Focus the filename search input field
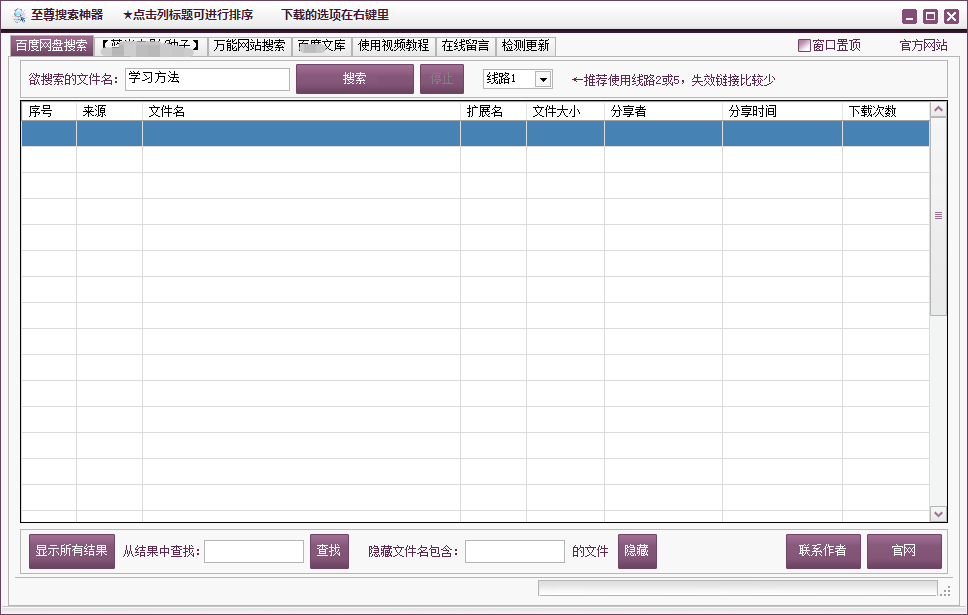The image size is (968, 615). point(207,79)
